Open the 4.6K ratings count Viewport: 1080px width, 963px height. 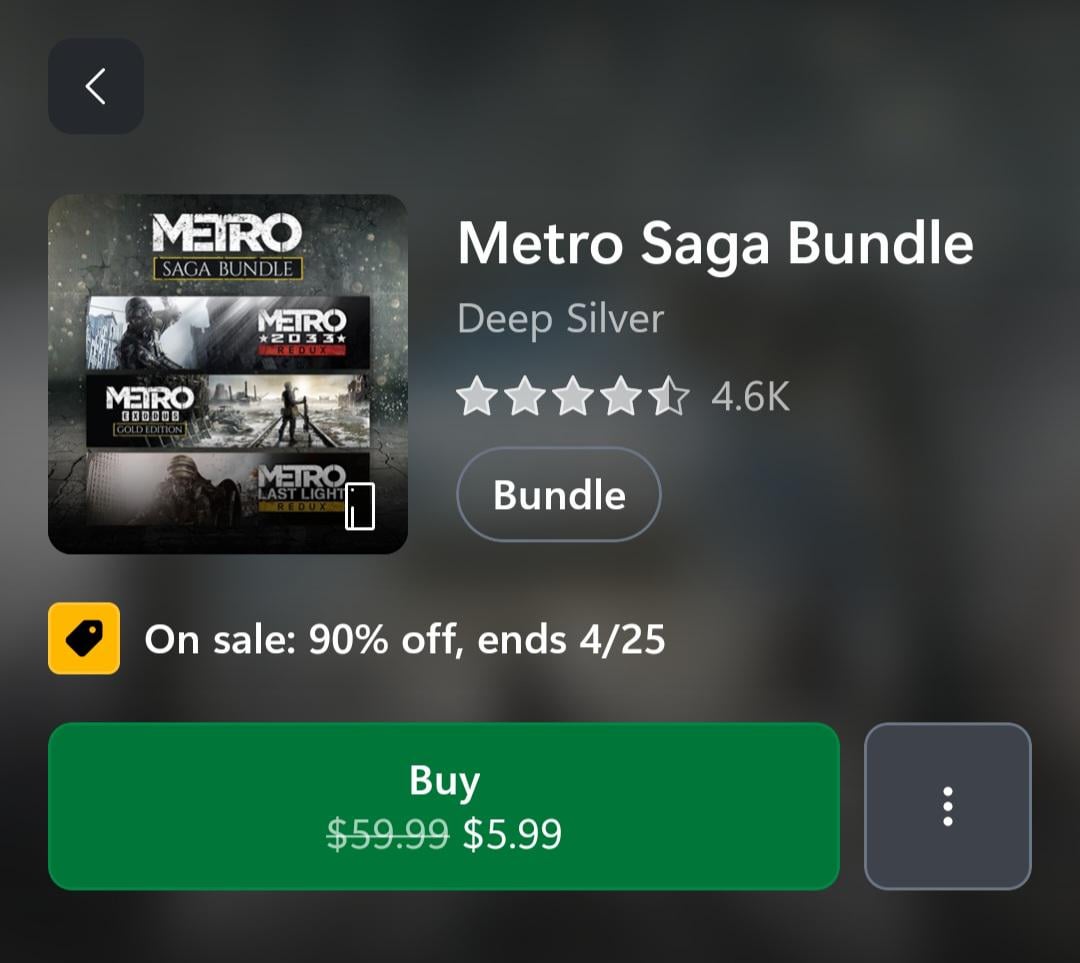[750, 397]
